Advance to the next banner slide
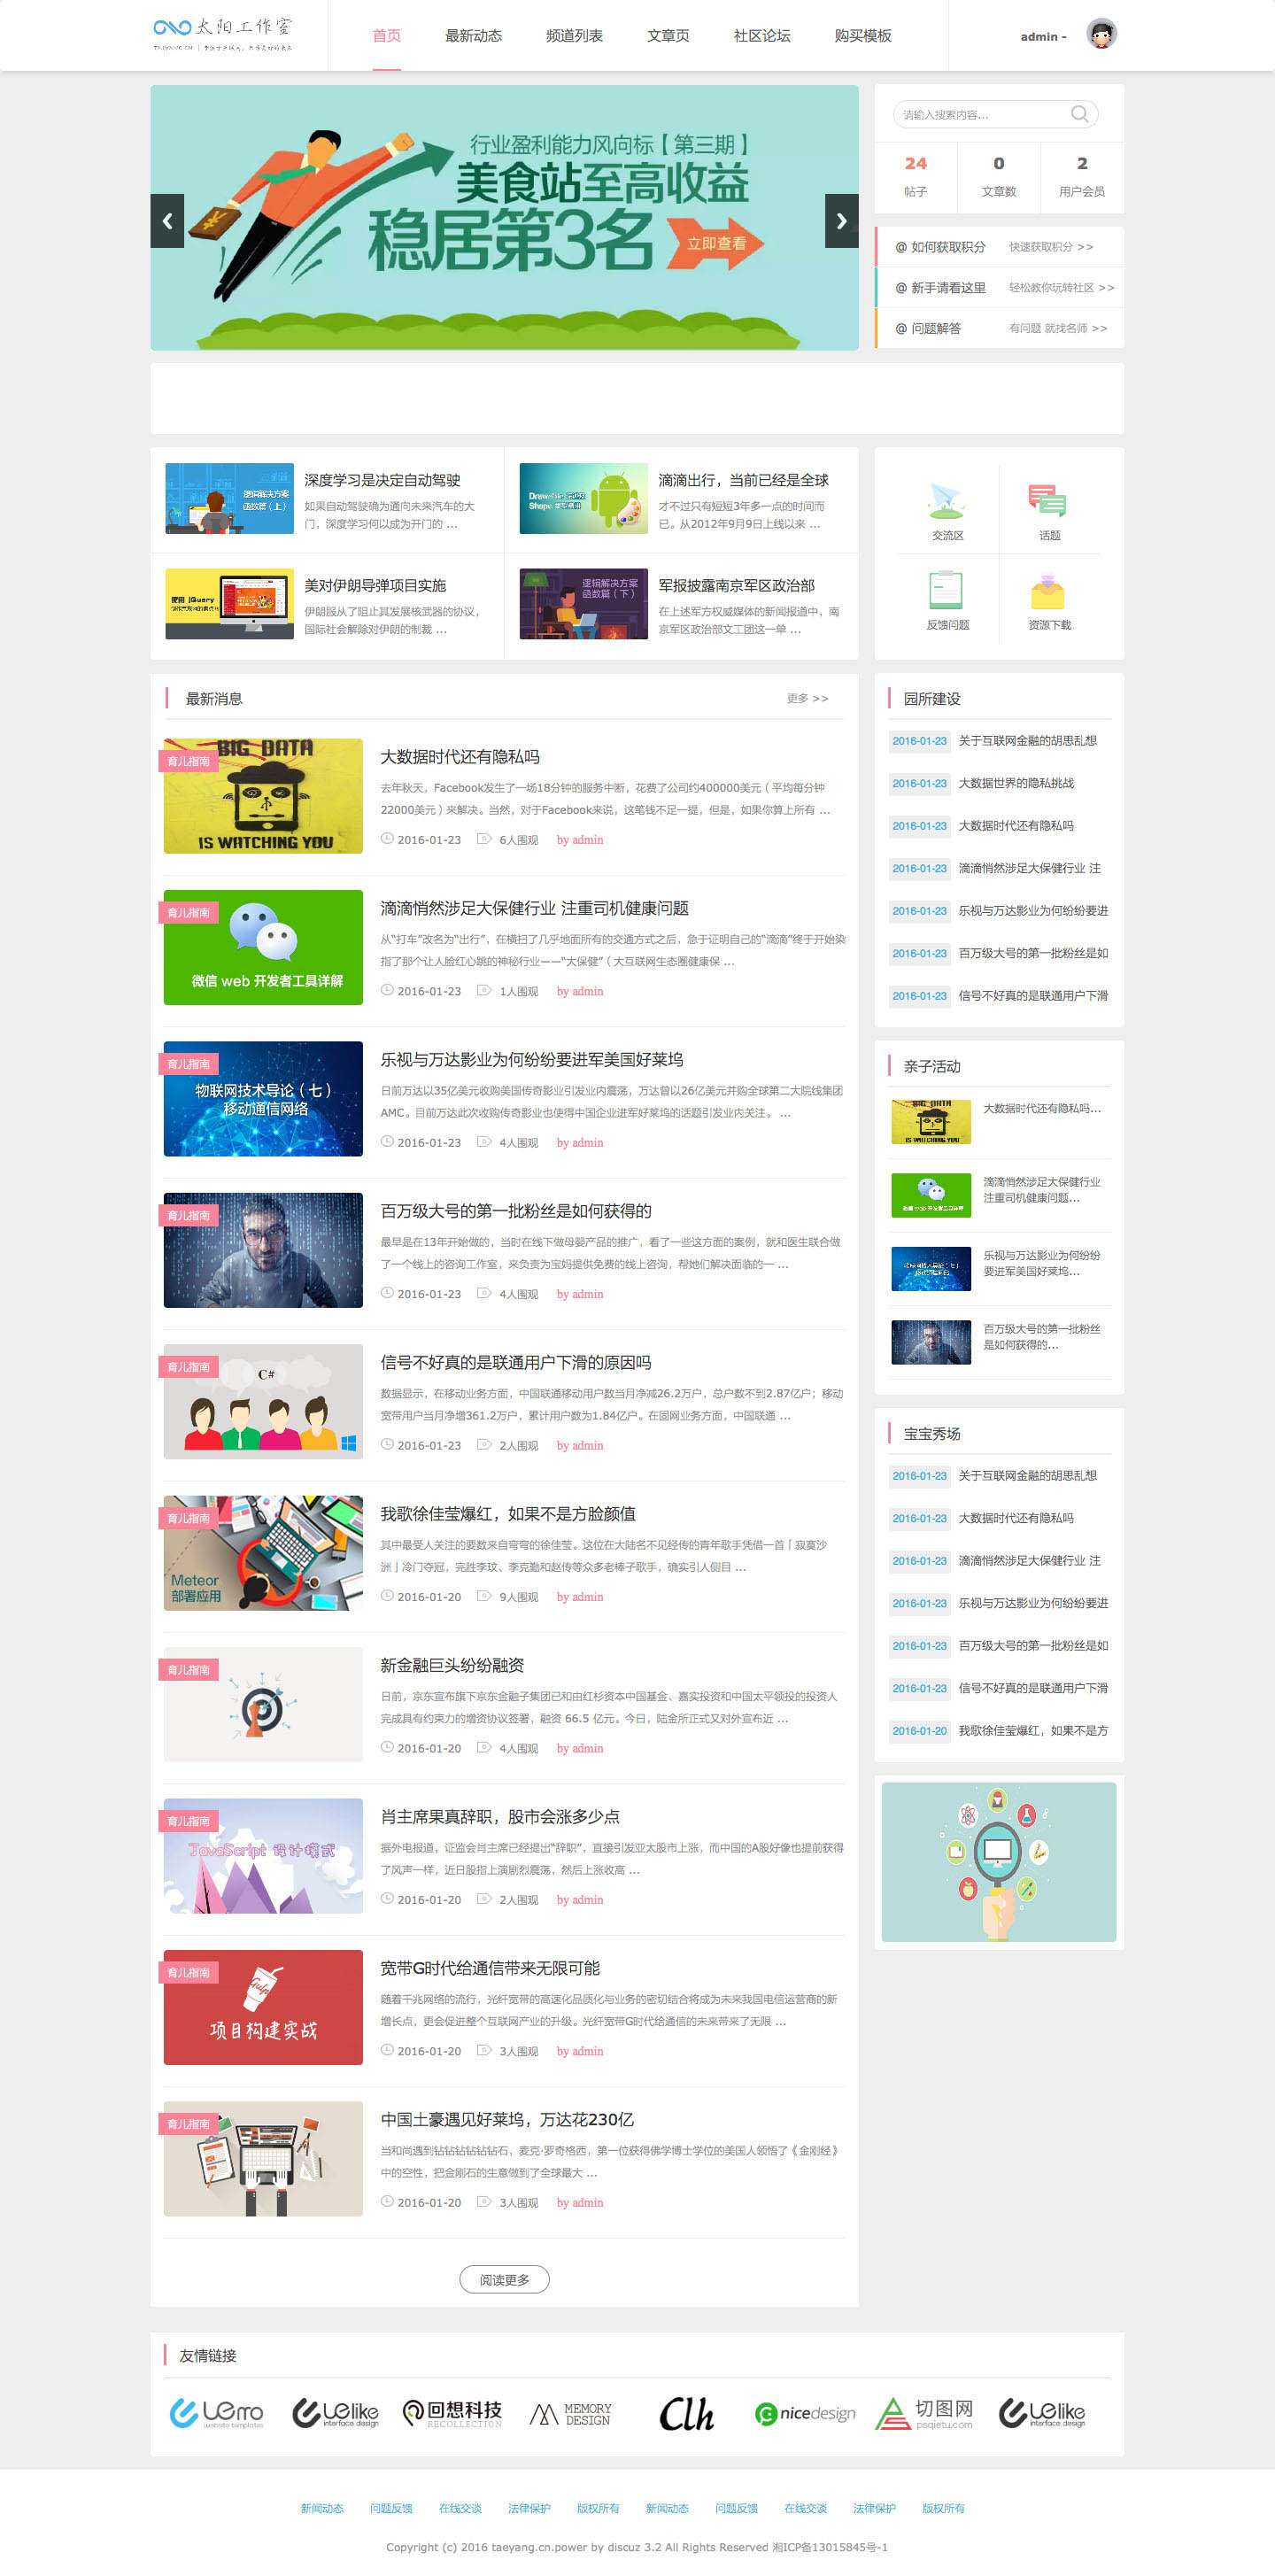 tap(841, 221)
